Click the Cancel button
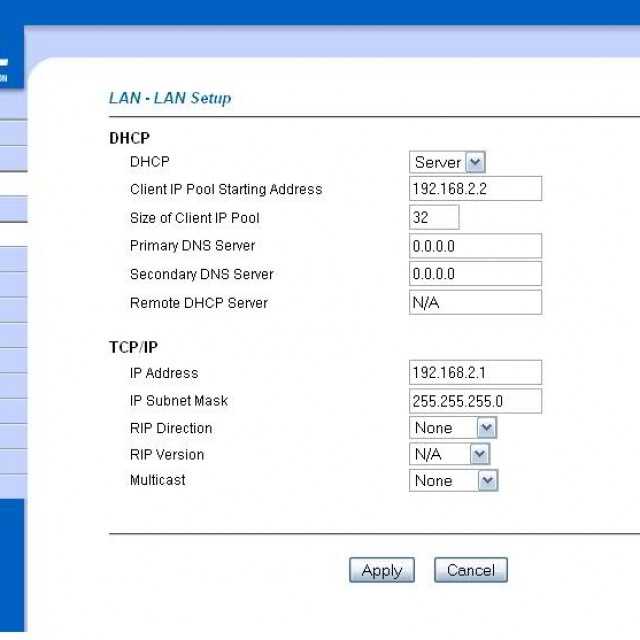 [x=471, y=570]
